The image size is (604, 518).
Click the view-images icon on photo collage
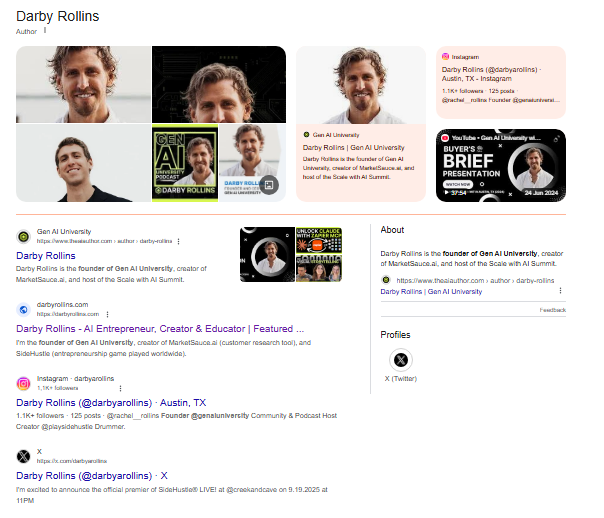(269, 185)
